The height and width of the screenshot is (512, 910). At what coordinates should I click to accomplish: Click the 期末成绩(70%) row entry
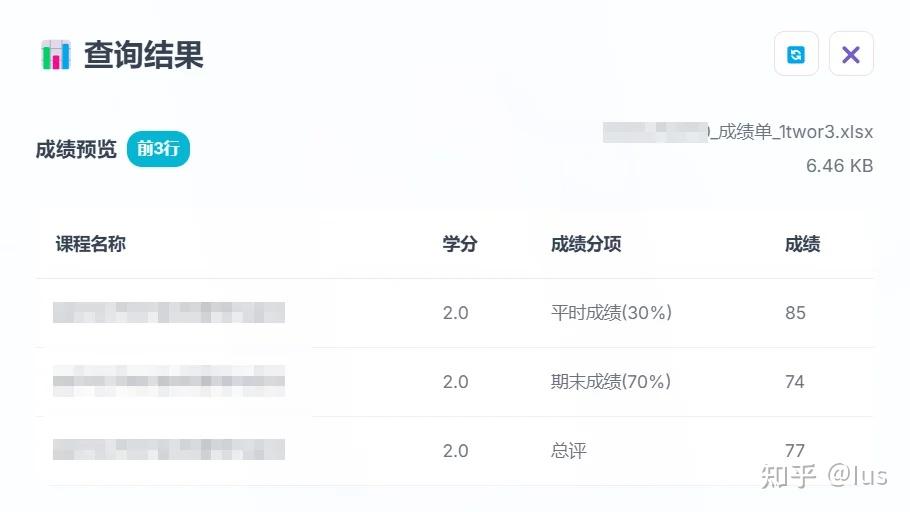tap(611, 382)
